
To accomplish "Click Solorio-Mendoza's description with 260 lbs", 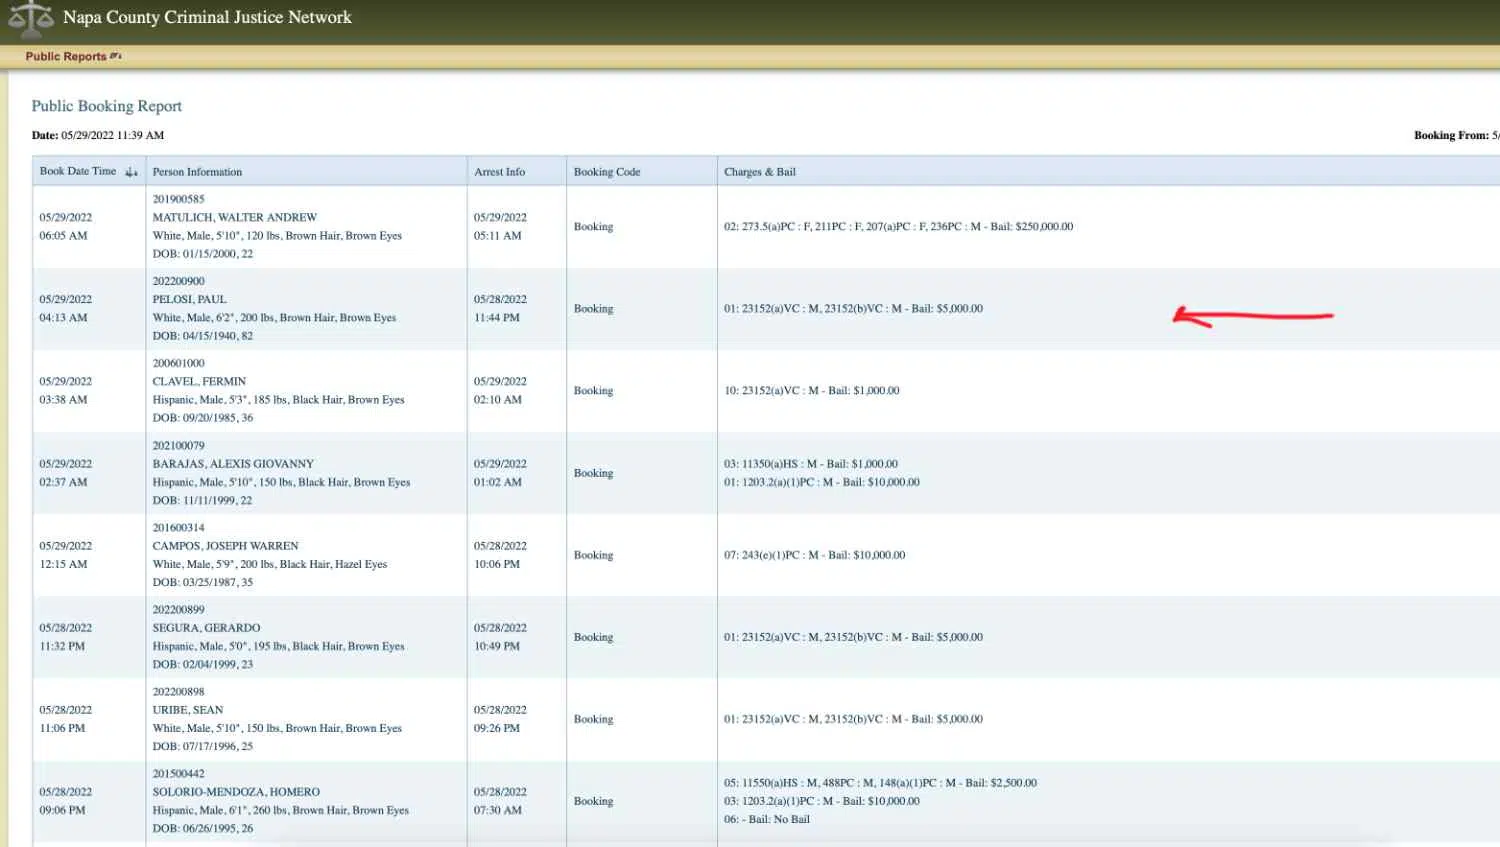I will coord(280,810).
